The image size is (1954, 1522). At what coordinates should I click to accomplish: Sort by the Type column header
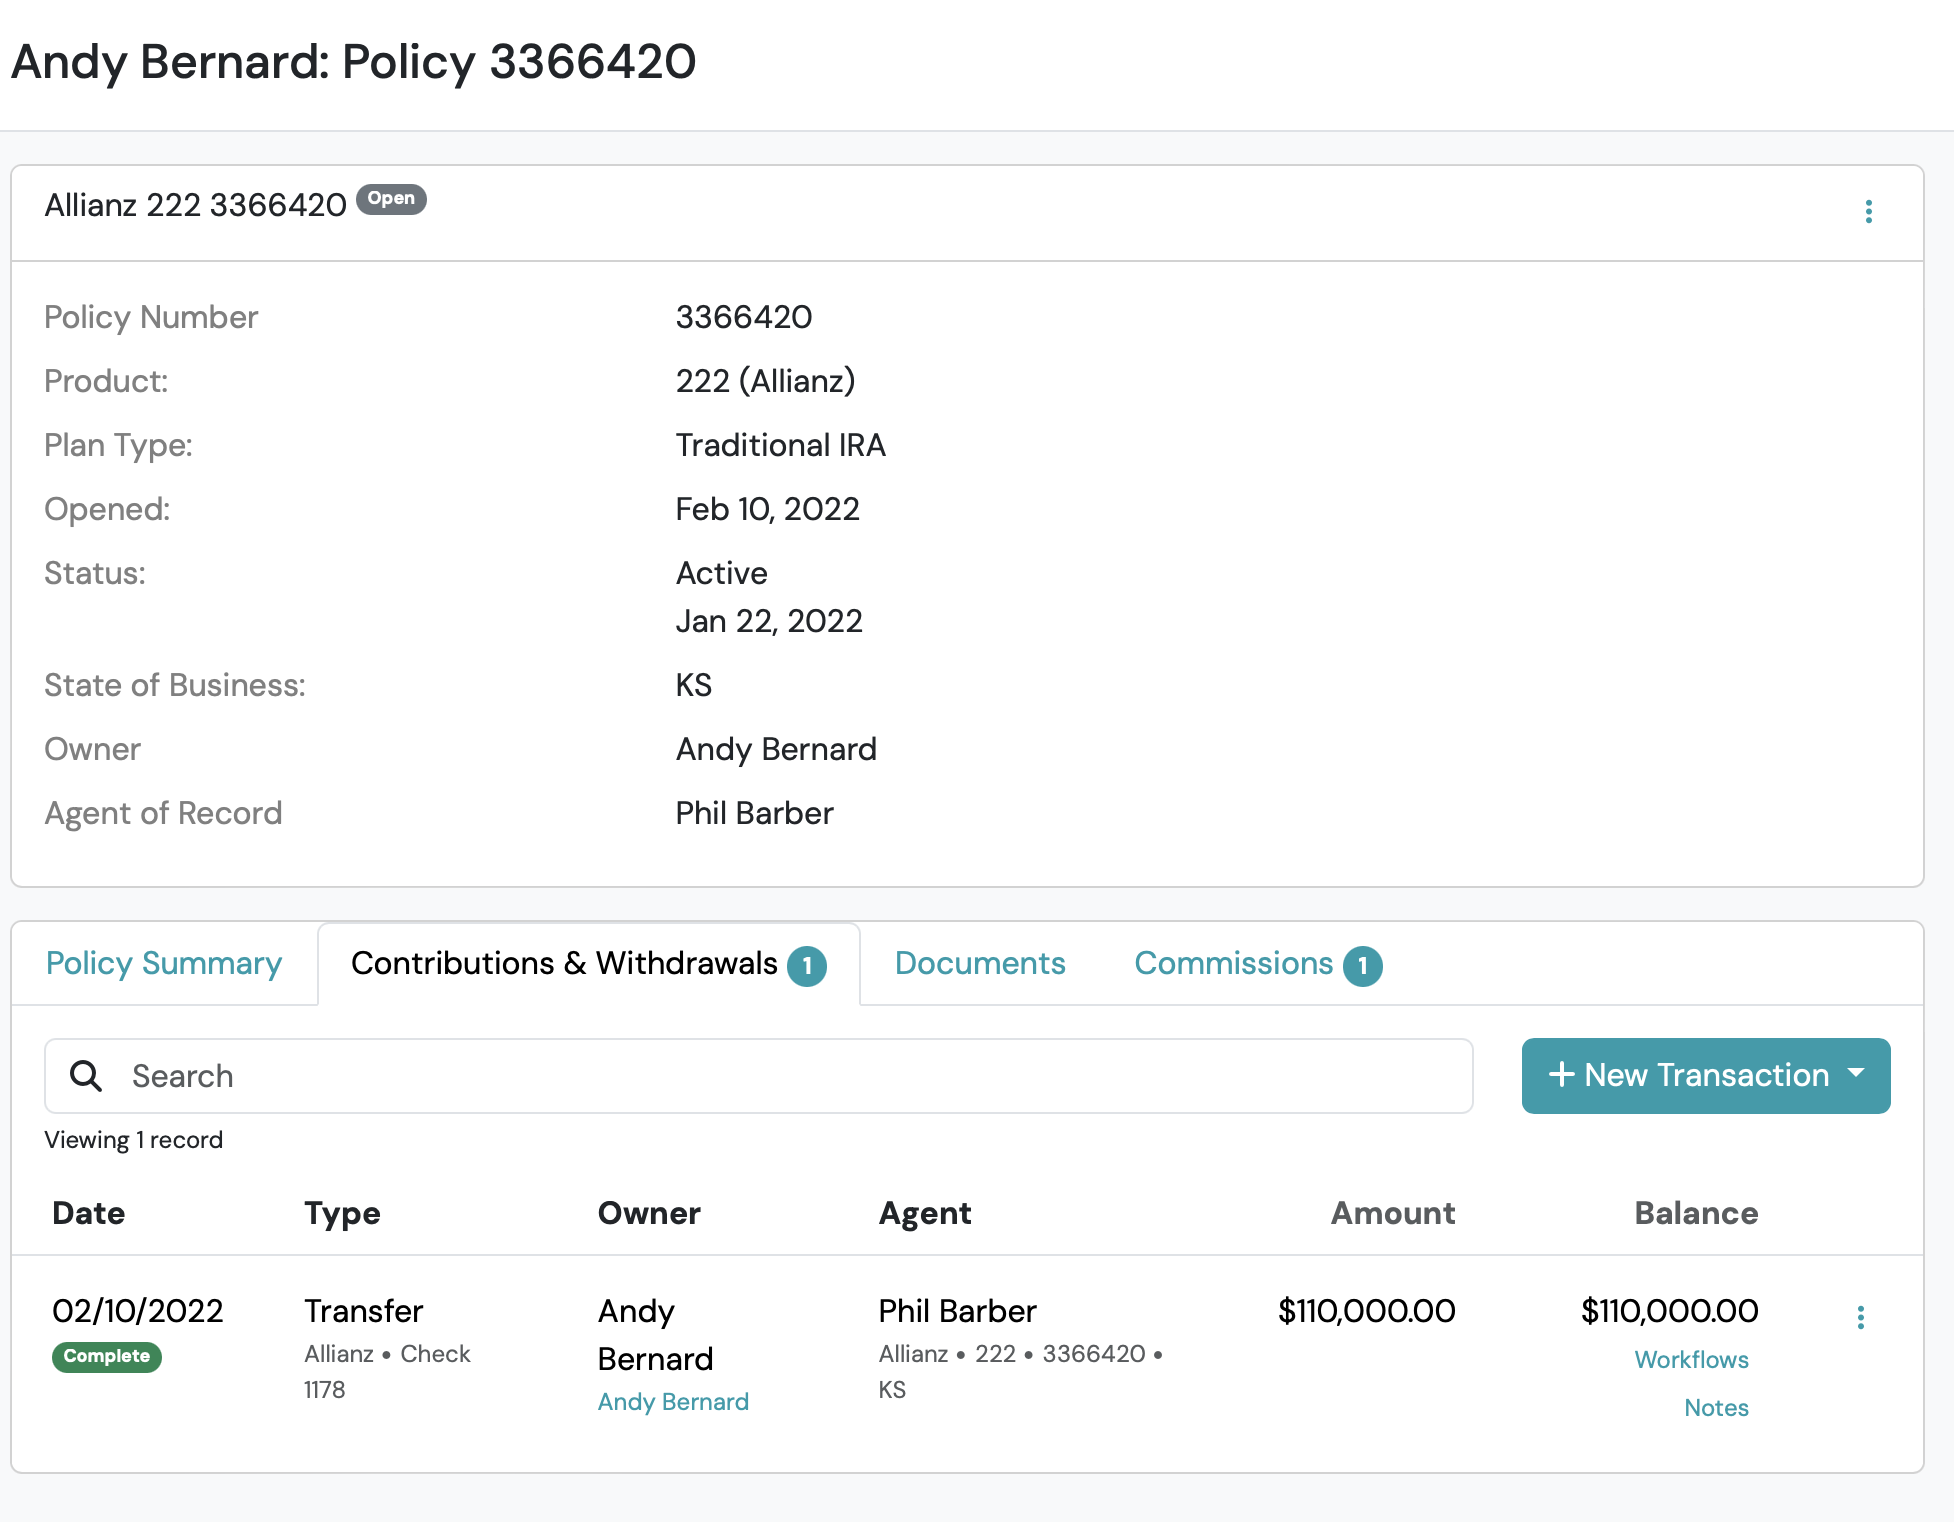pos(342,1213)
